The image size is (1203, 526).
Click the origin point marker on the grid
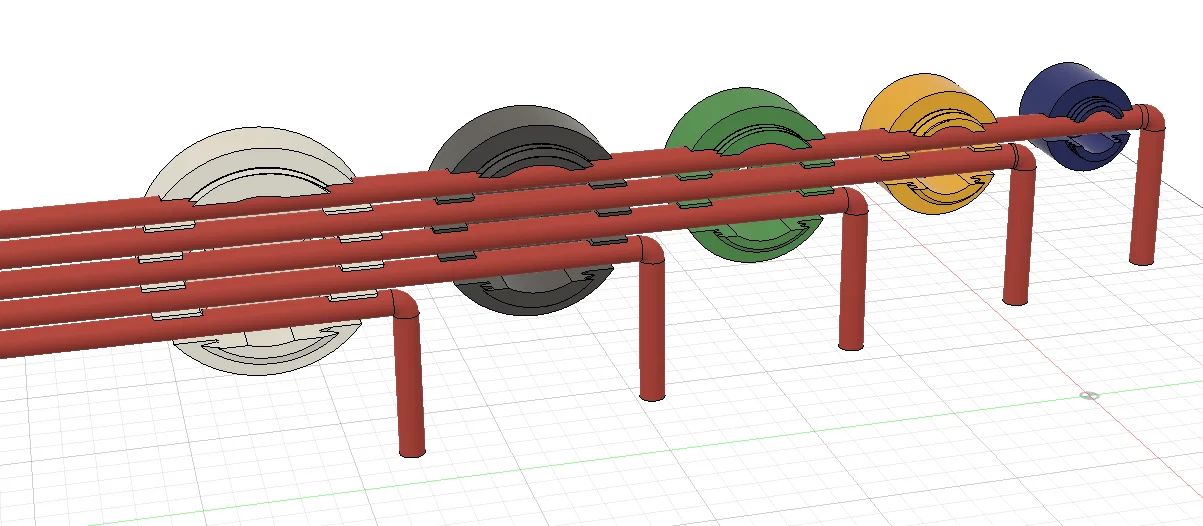[1090, 395]
